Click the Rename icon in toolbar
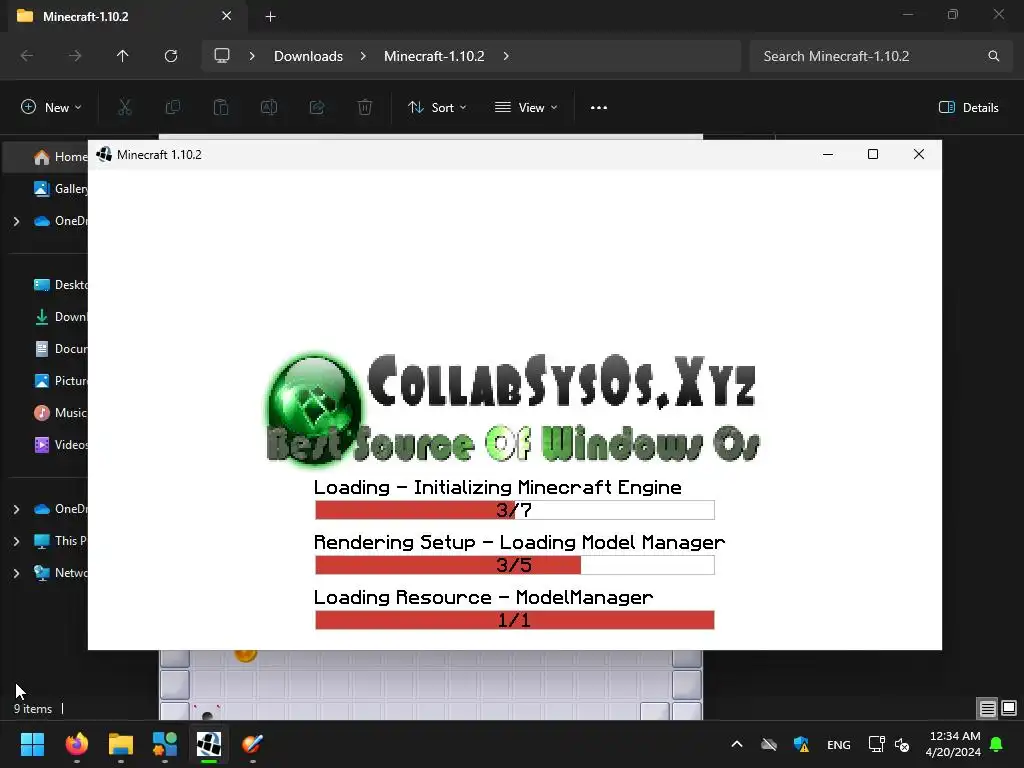Screen dimensions: 1024x768 [x=269, y=107]
